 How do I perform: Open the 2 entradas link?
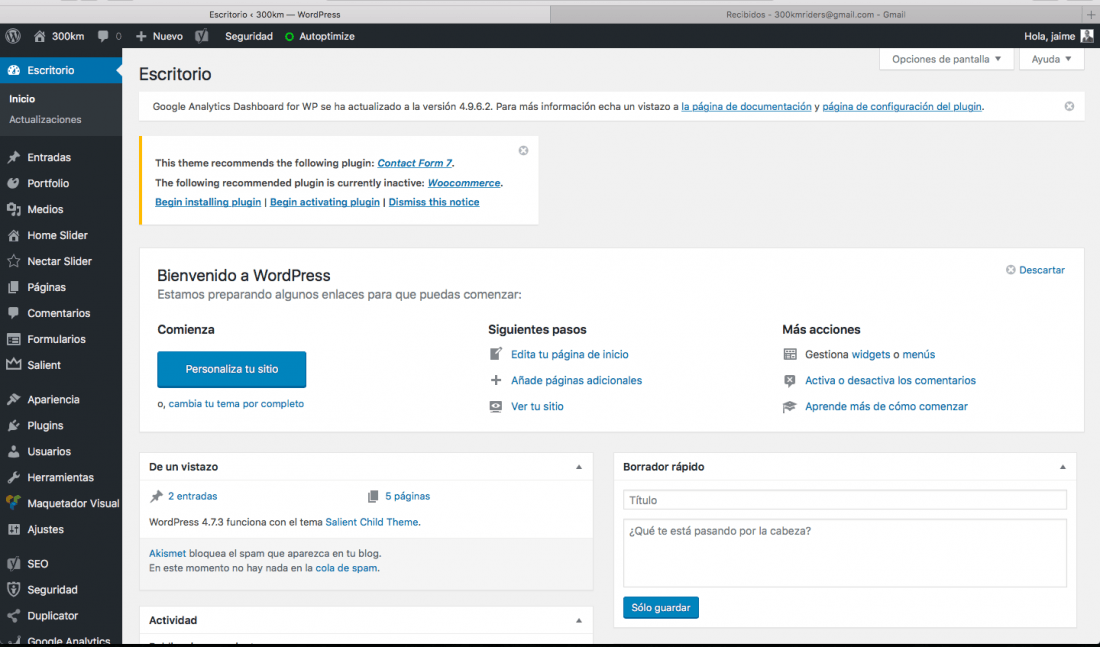pyautogui.click(x=192, y=496)
